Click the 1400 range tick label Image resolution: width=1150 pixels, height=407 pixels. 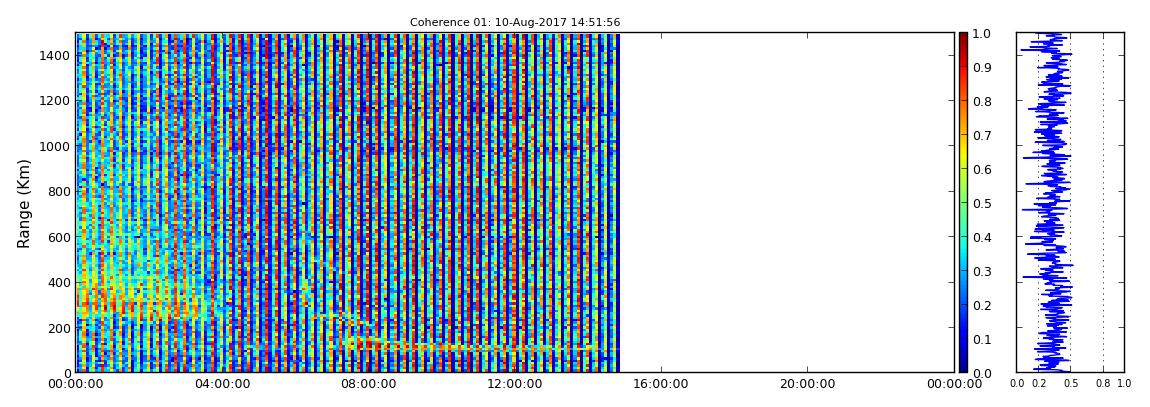[54, 55]
